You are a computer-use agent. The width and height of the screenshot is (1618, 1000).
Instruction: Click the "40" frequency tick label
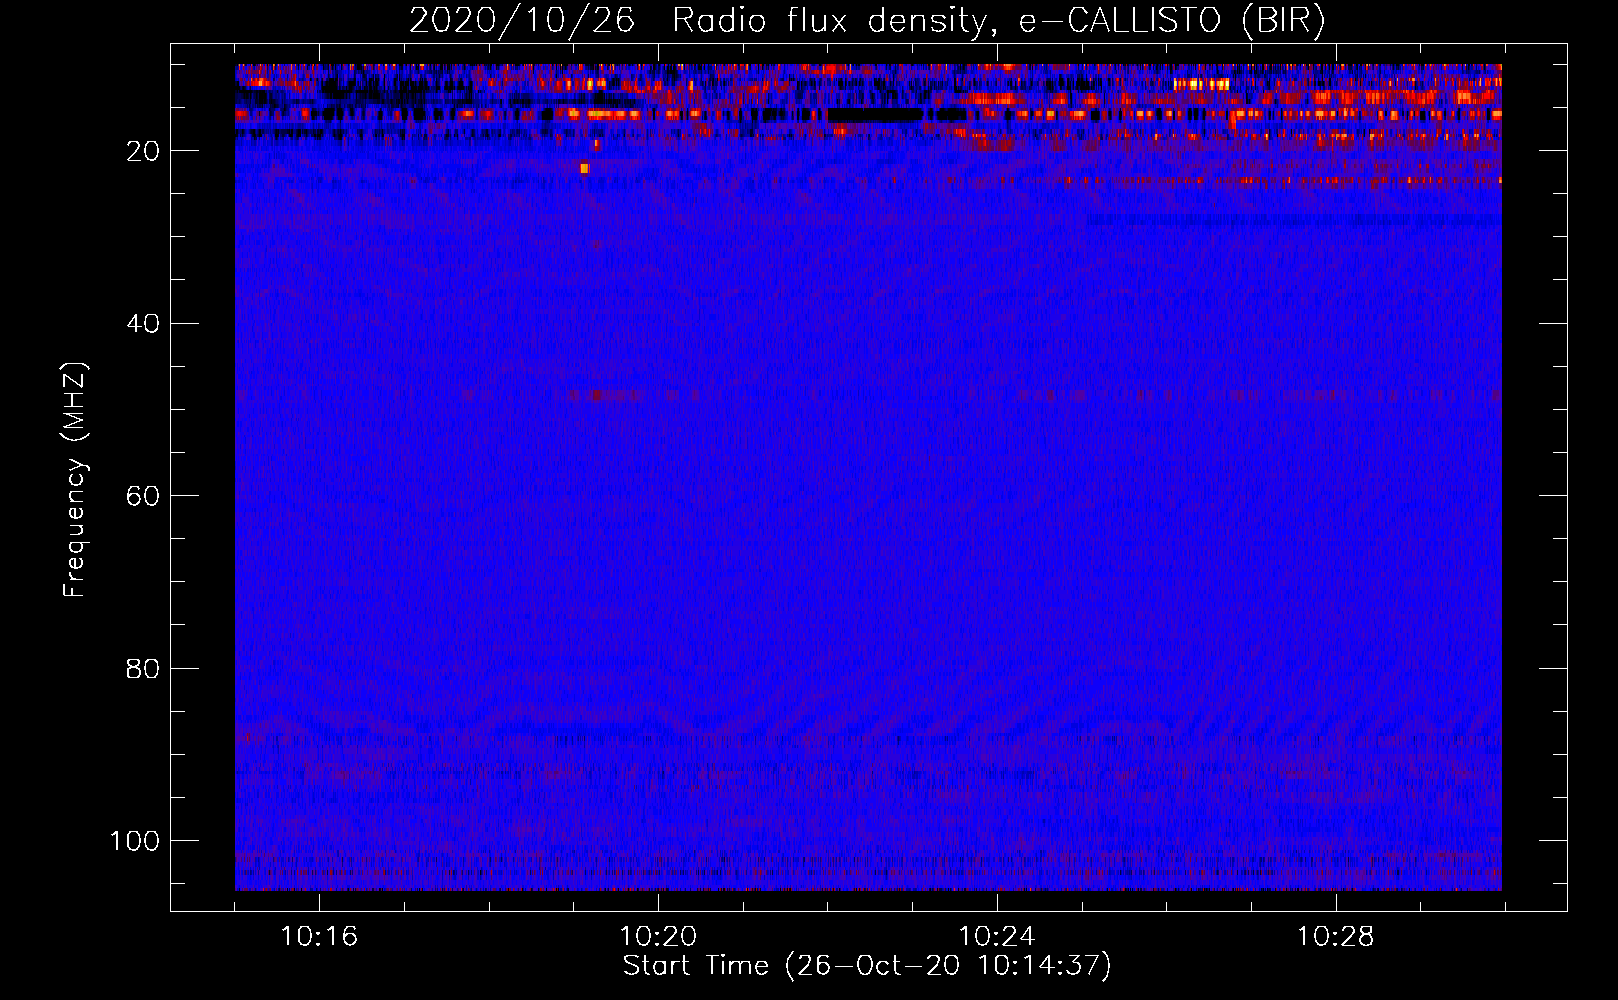point(143,324)
